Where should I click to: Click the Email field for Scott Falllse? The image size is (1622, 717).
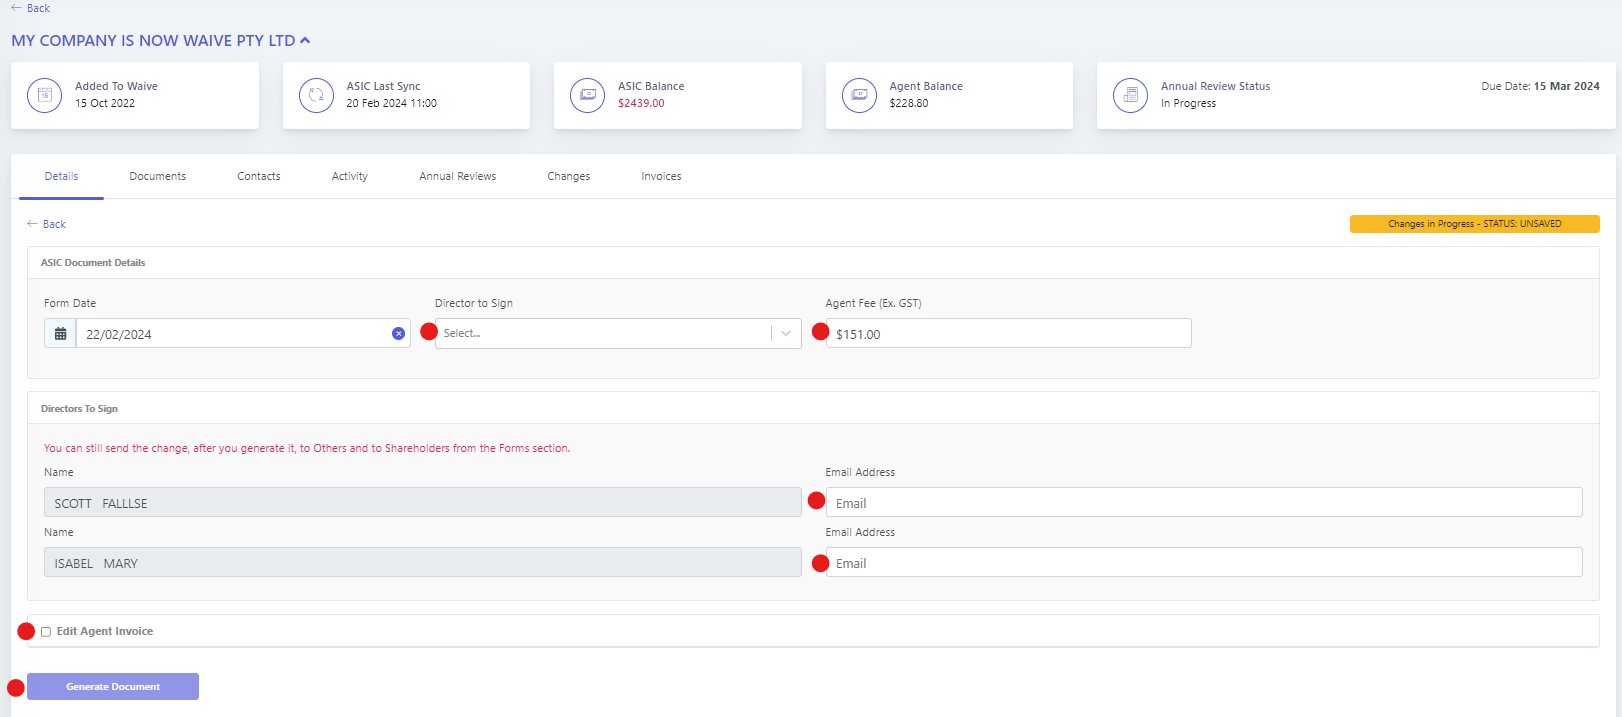point(1203,503)
